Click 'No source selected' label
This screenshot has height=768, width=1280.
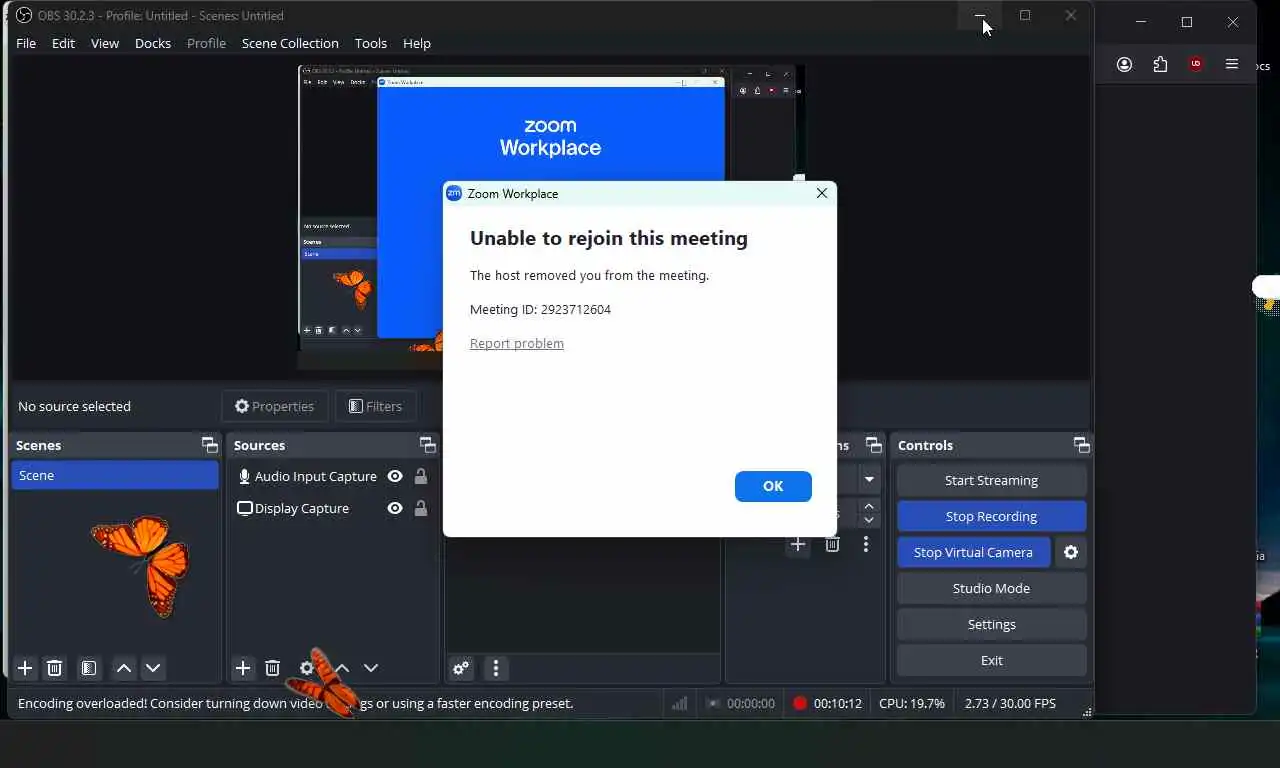click(74, 406)
